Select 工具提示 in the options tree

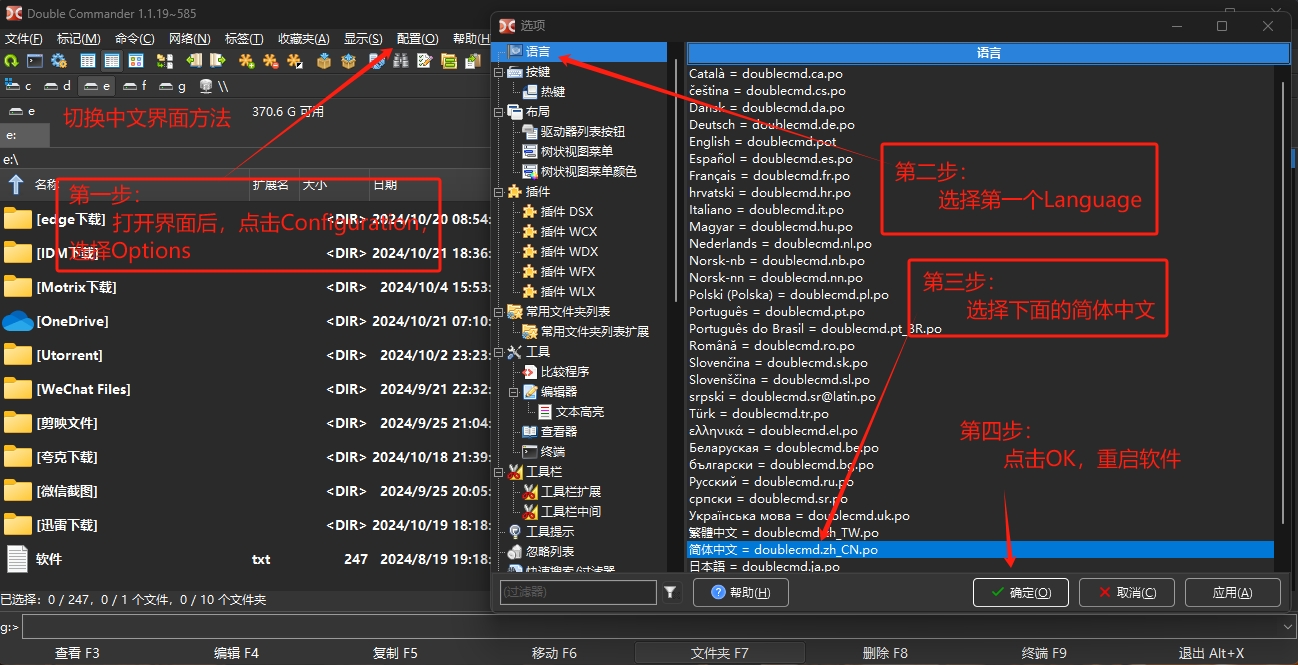point(550,532)
